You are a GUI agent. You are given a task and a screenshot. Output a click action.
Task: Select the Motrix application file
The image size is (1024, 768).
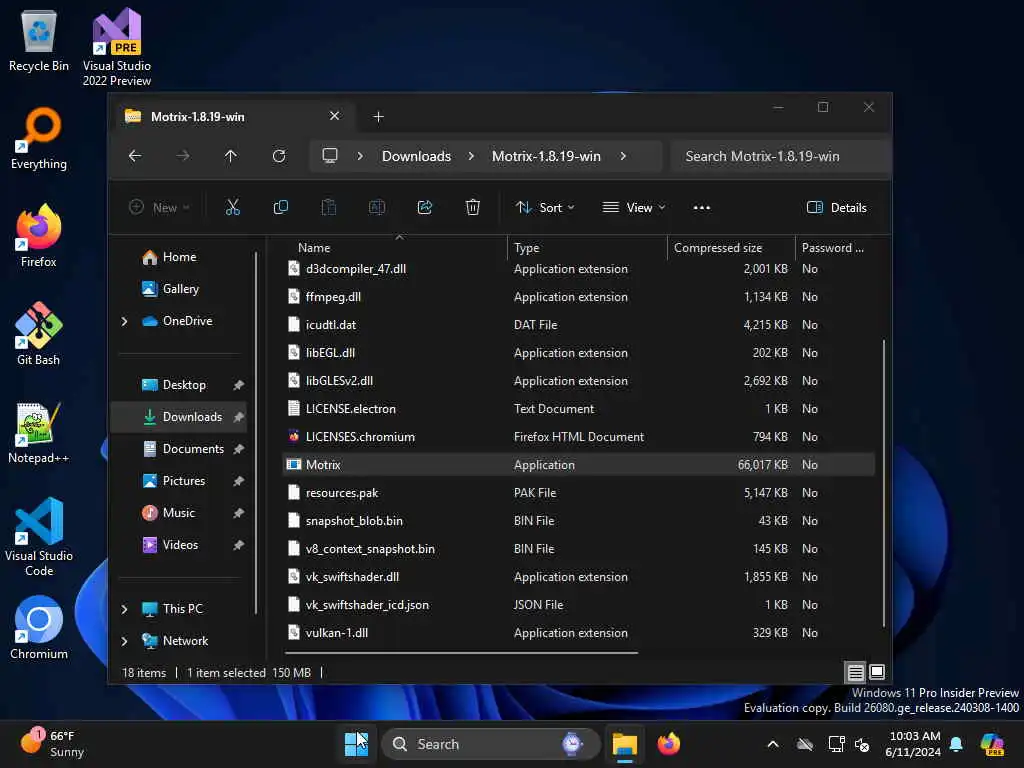point(578,464)
